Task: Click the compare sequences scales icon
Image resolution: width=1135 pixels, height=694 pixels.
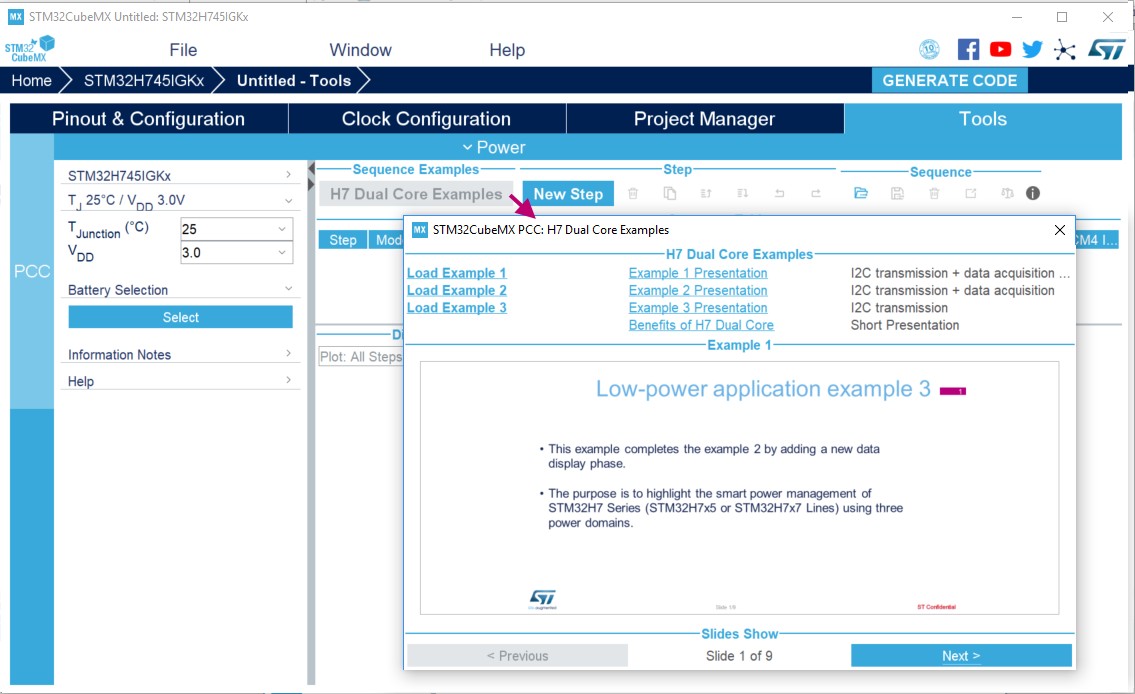Action: coord(1007,193)
